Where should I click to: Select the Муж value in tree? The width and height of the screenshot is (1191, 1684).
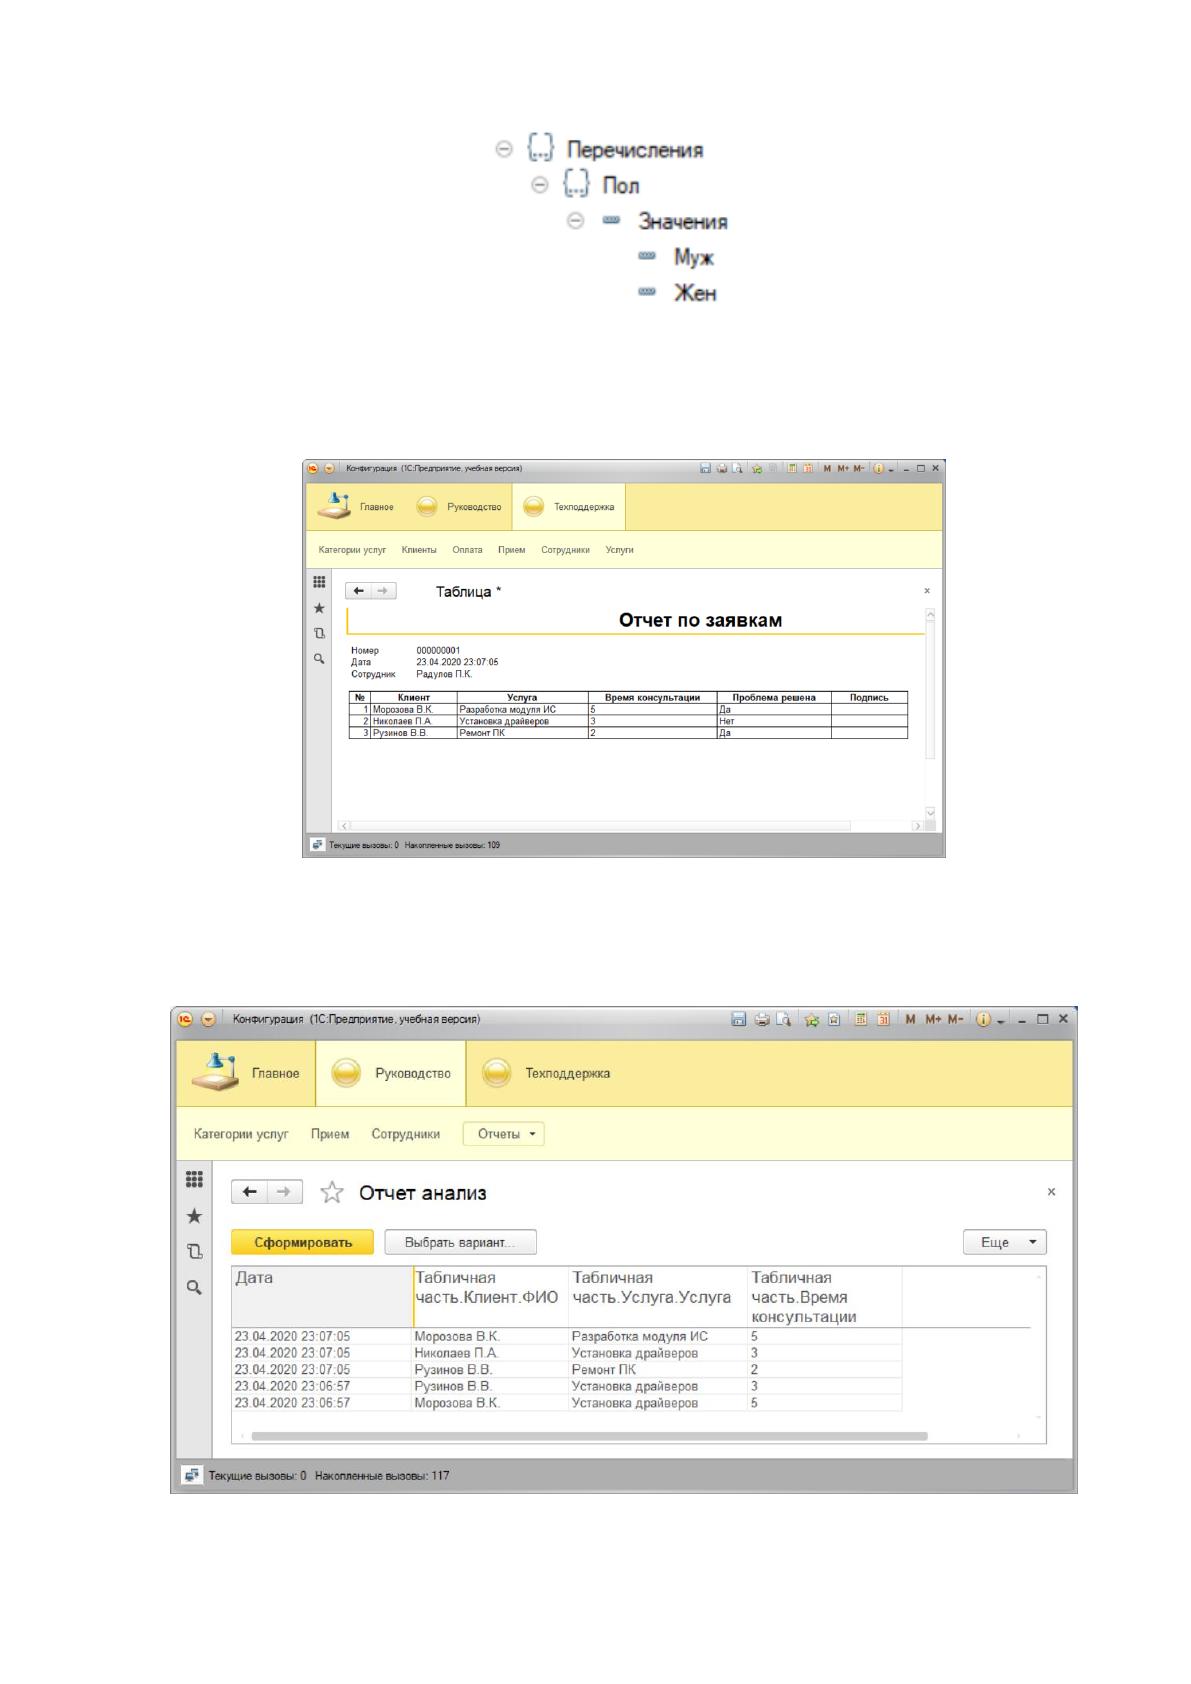[x=693, y=257]
